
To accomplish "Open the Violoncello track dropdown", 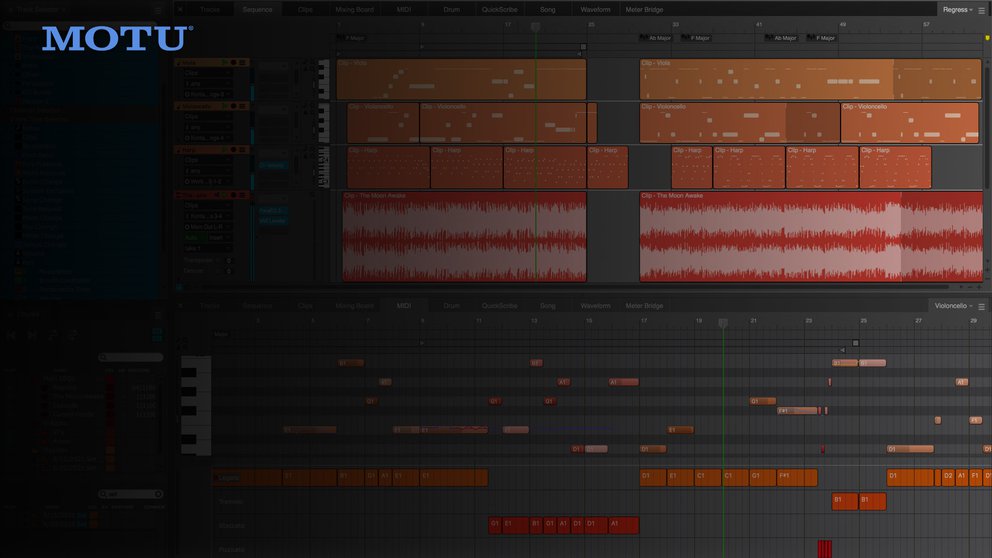I will point(954,305).
